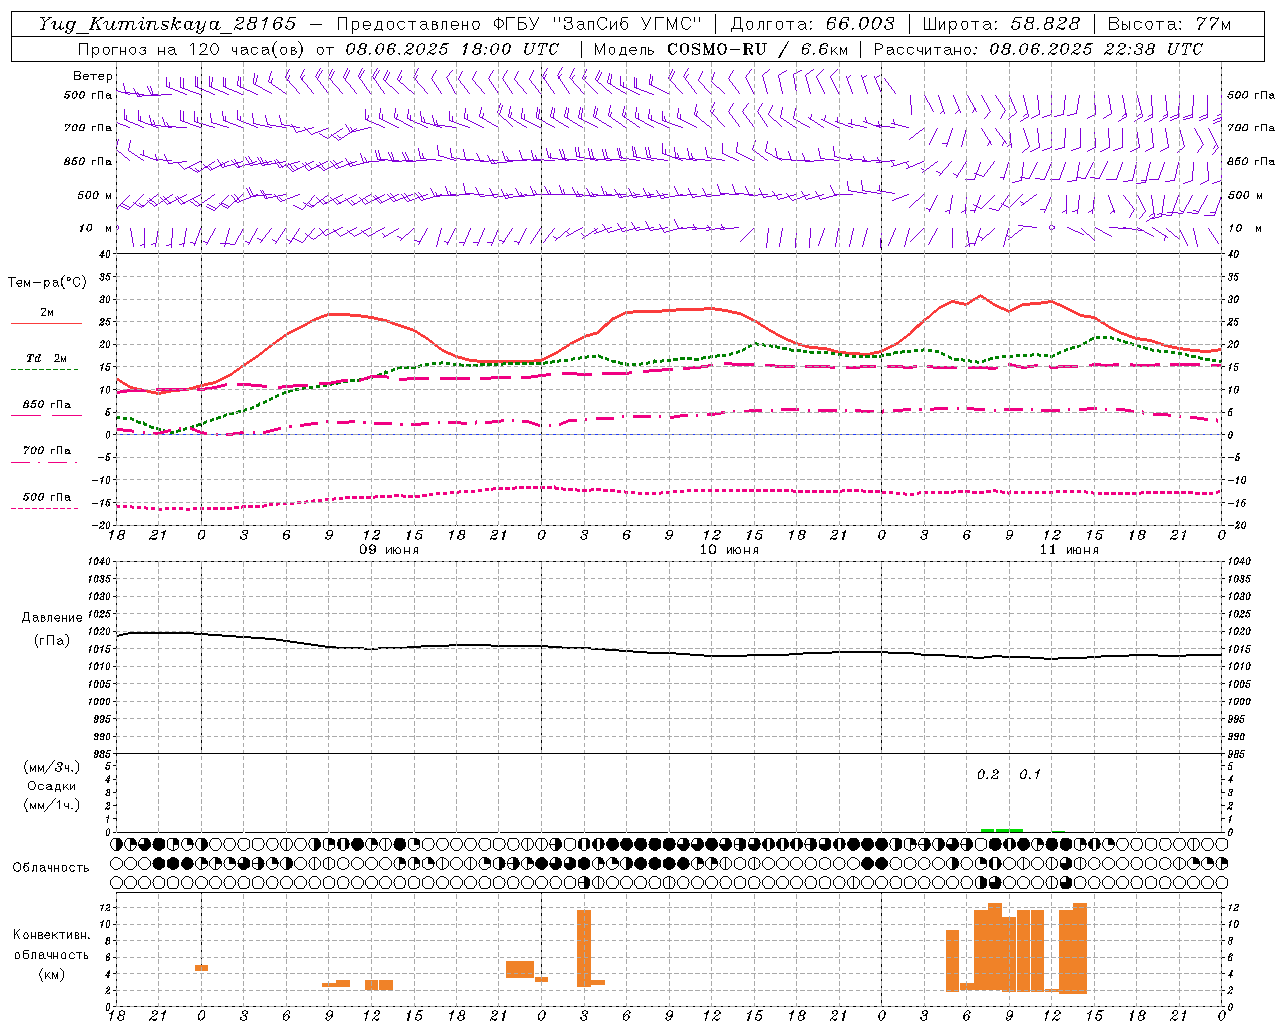Image resolution: width=1280 pixels, height=1024 pixels.
Task: Click the Модель COSMO-RU / 6.6км text
Action: click(720, 49)
